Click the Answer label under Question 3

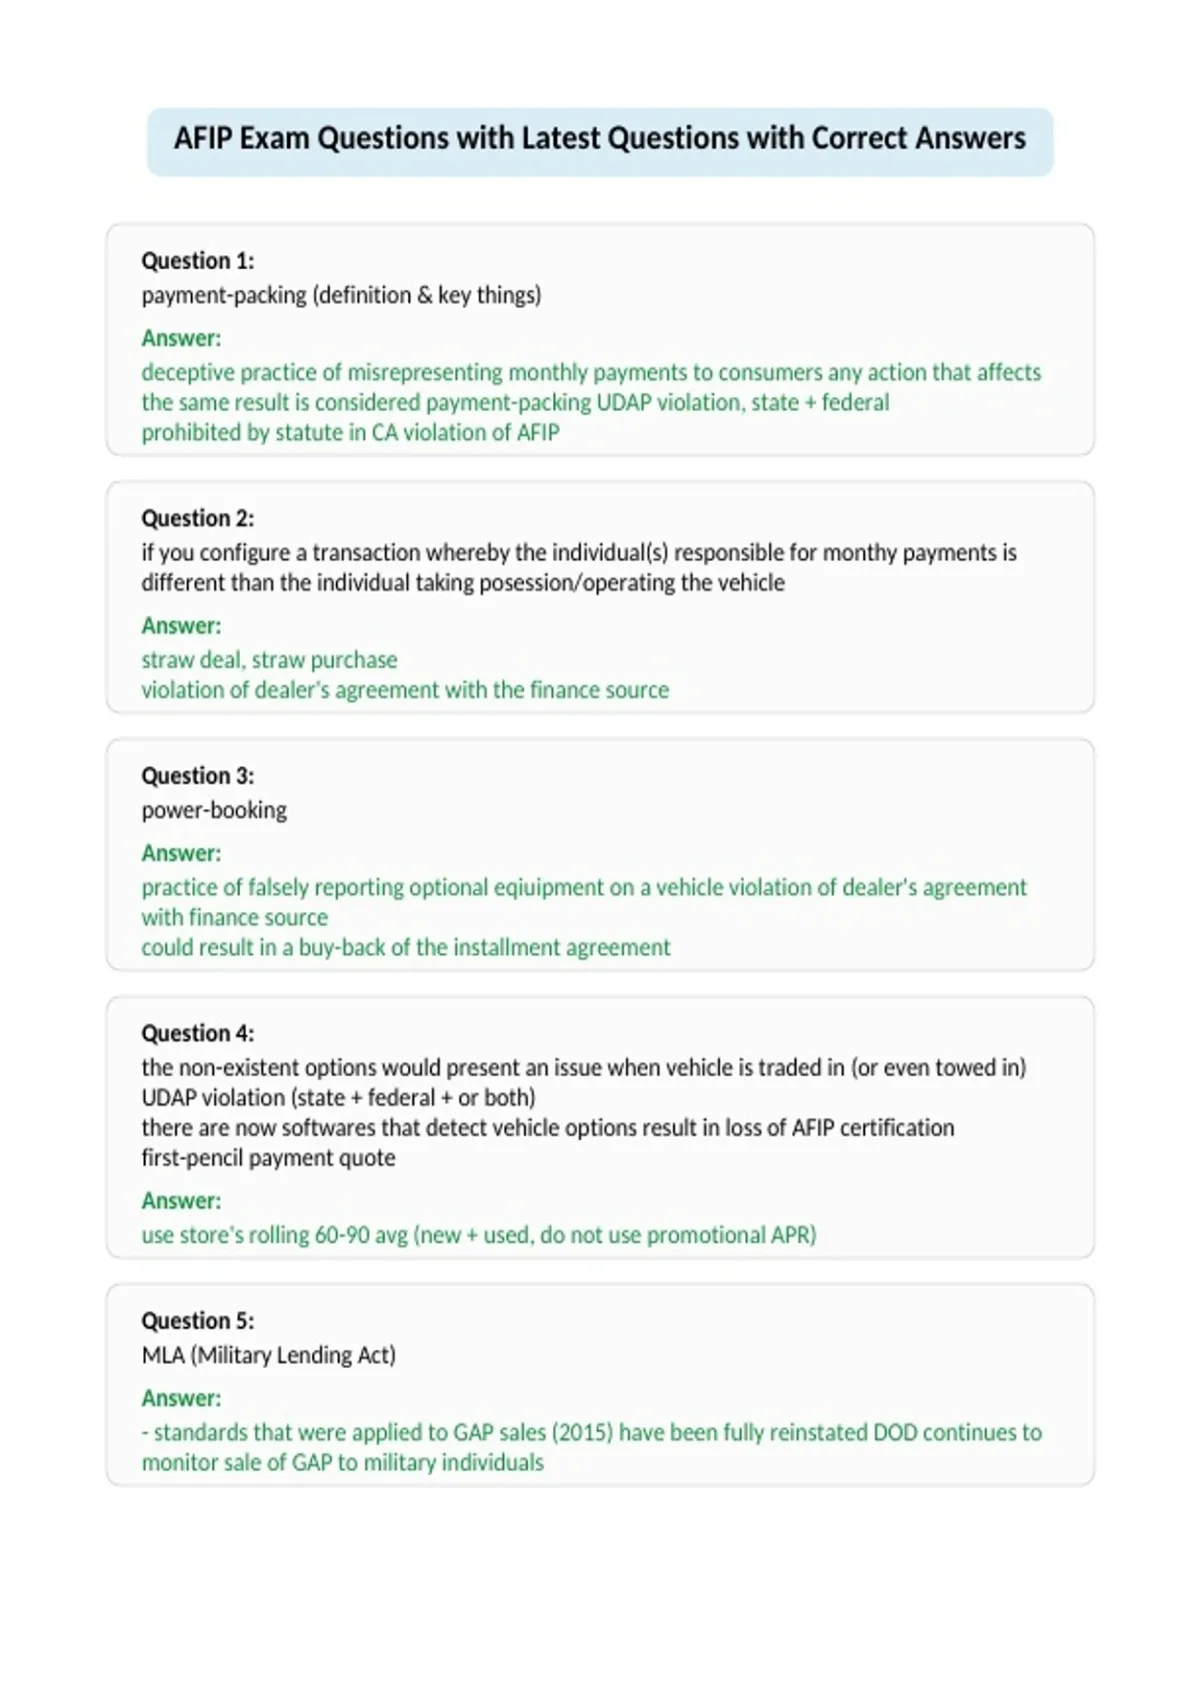pyautogui.click(x=181, y=853)
